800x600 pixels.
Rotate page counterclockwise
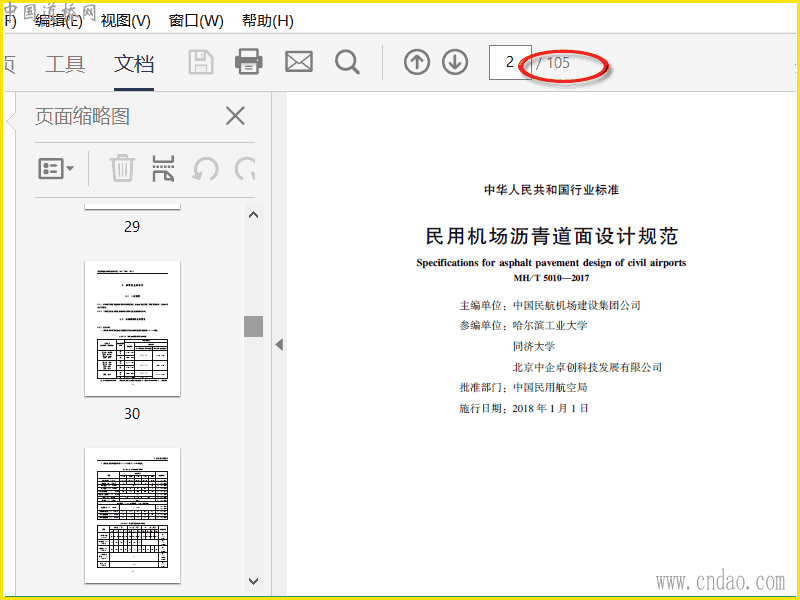205,169
